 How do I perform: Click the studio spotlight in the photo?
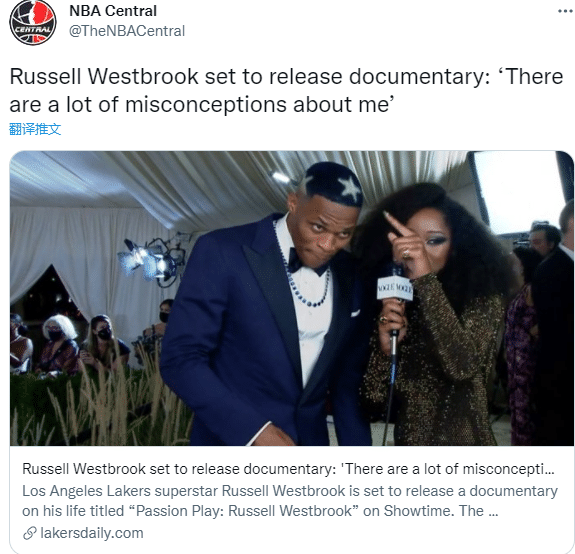(149, 261)
